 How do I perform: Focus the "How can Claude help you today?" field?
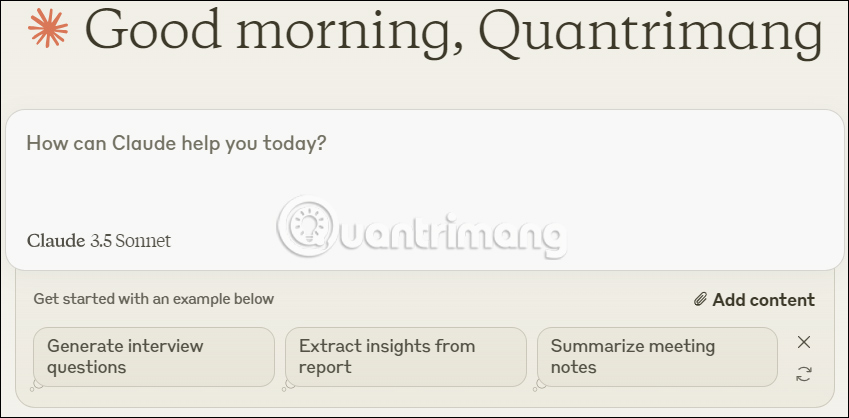(x=176, y=144)
